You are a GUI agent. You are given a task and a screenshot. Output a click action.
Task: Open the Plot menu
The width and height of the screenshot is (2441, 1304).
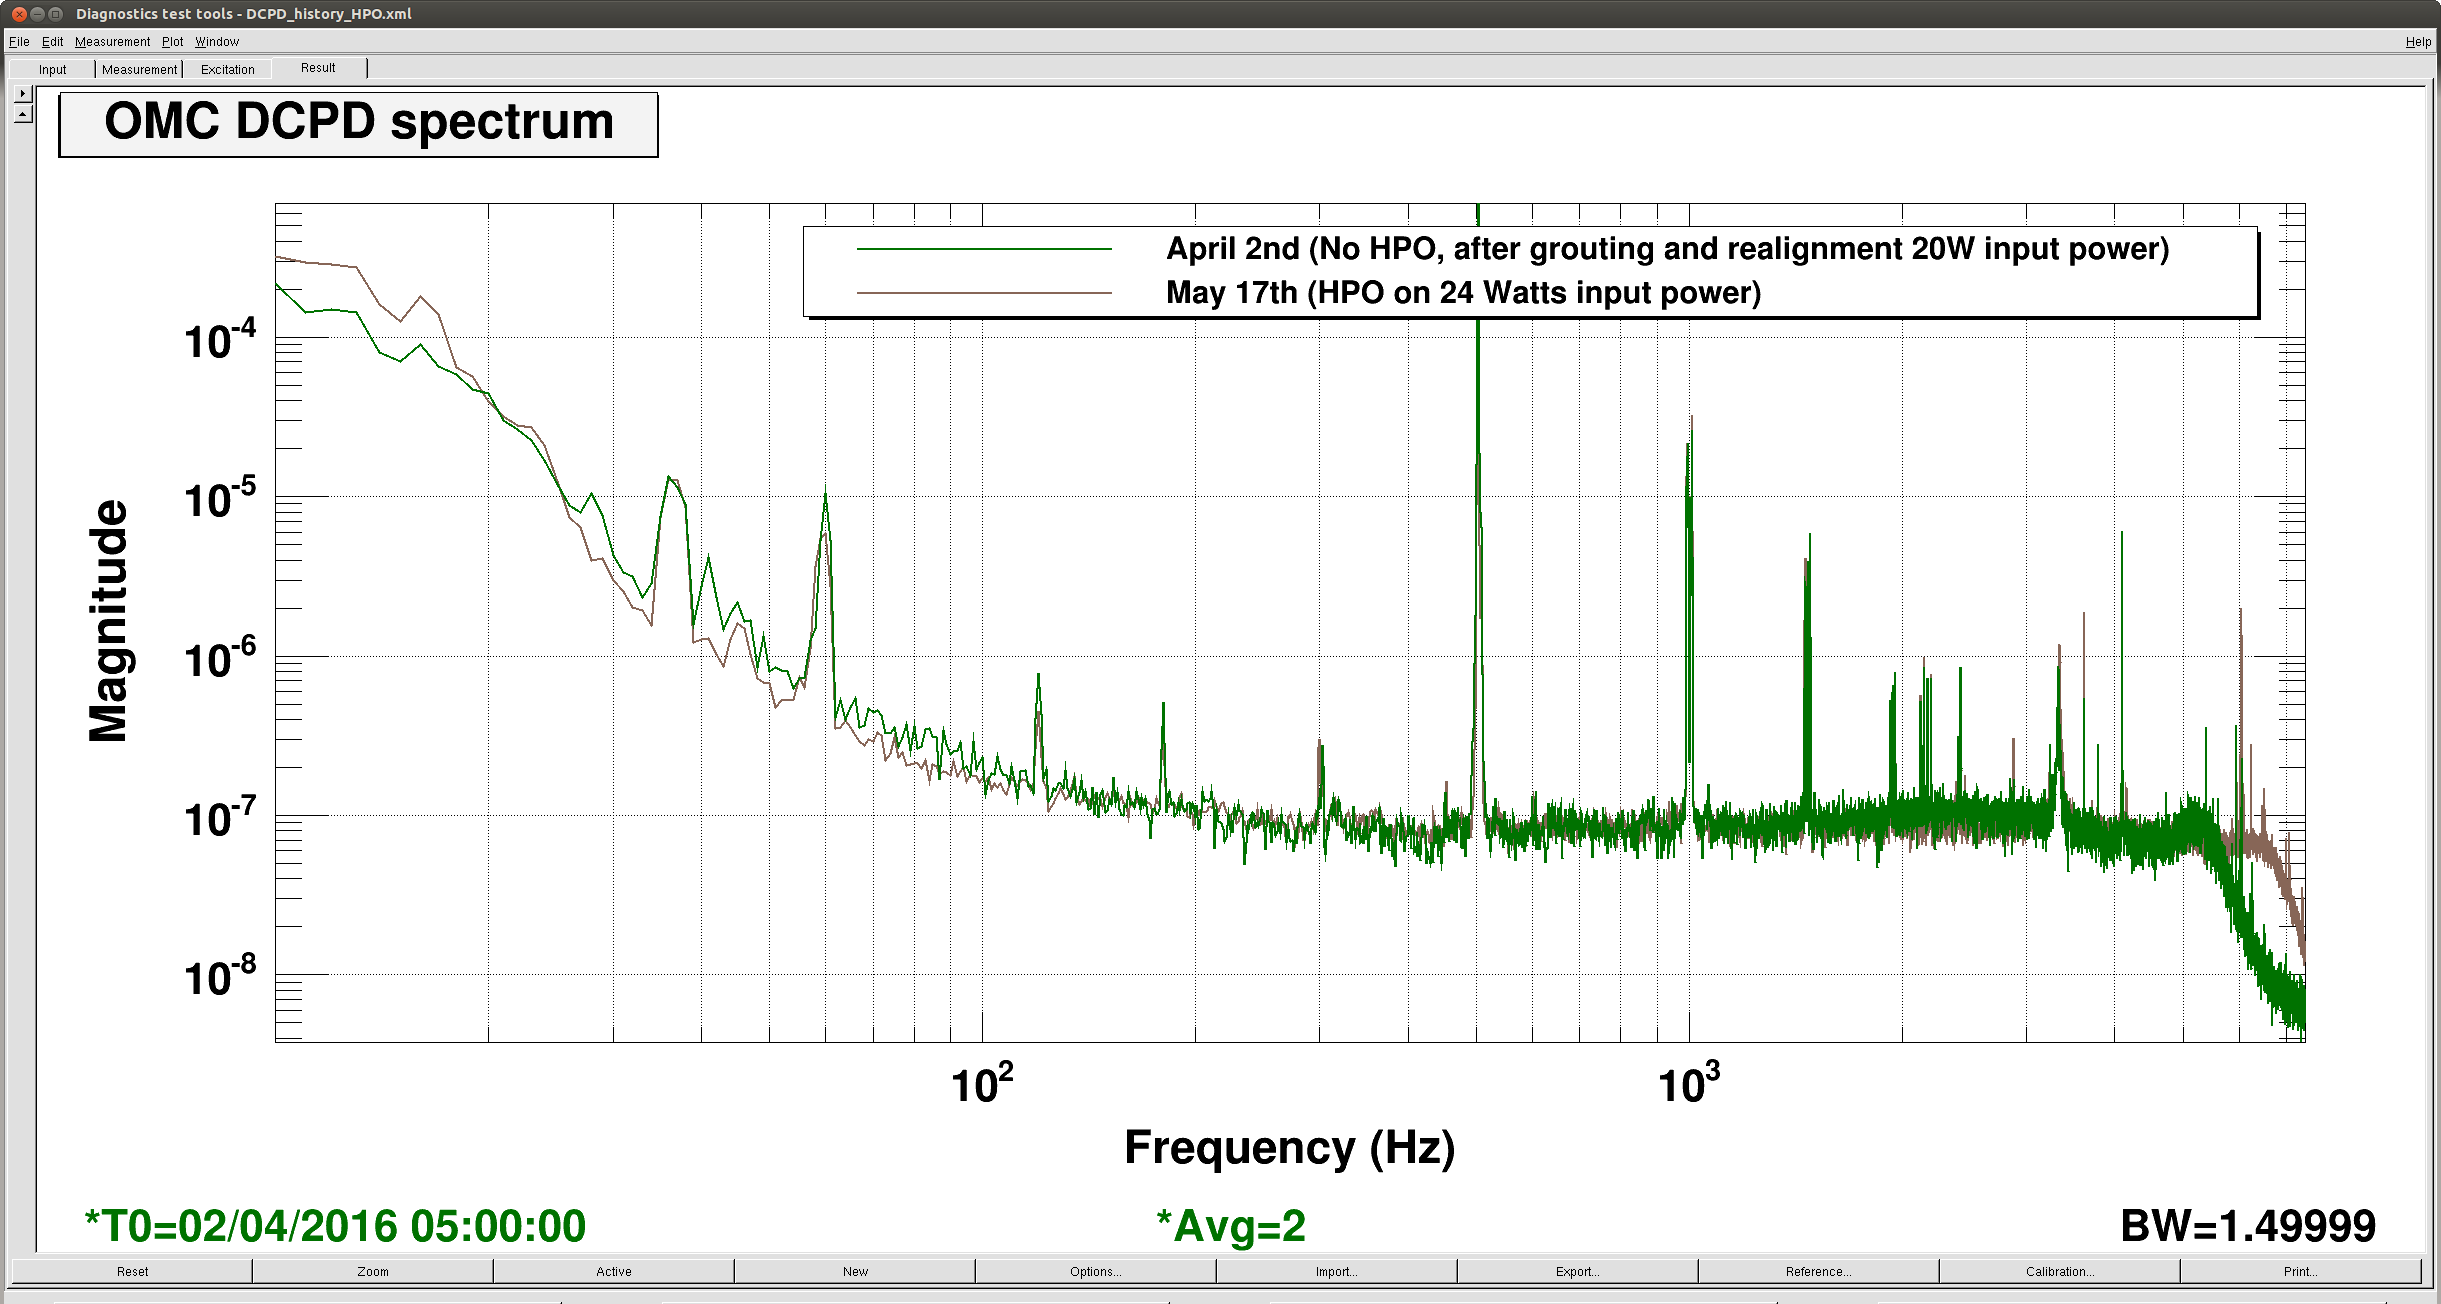172,42
